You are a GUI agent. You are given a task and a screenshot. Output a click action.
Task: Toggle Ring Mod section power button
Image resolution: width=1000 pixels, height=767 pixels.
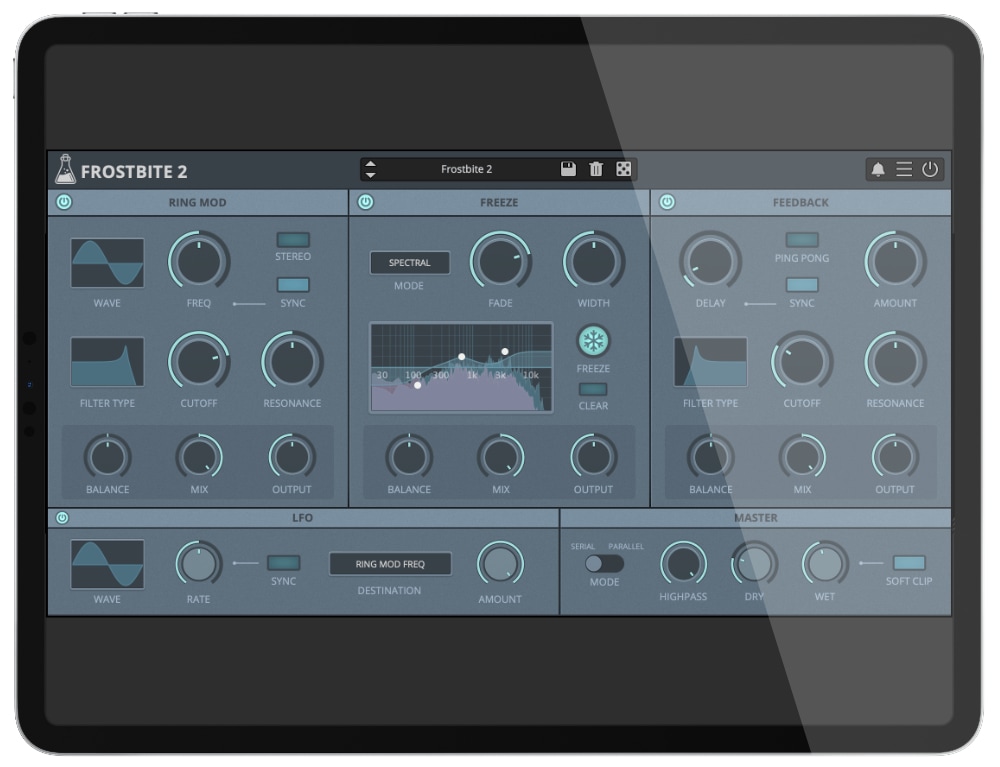(x=64, y=202)
